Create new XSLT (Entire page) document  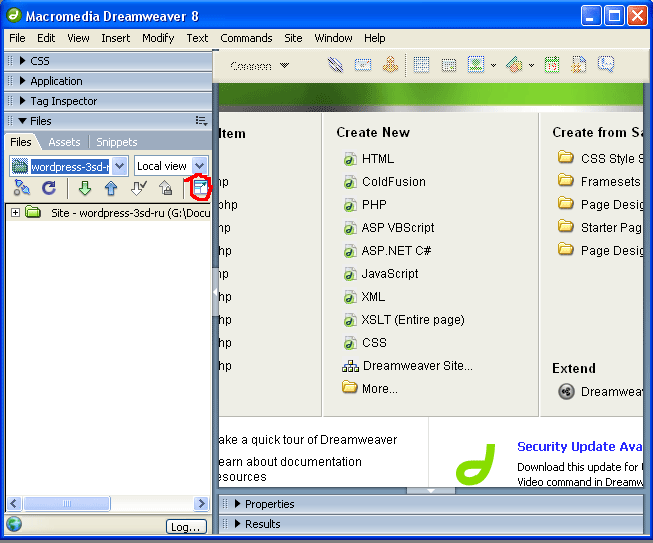point(413,320)
